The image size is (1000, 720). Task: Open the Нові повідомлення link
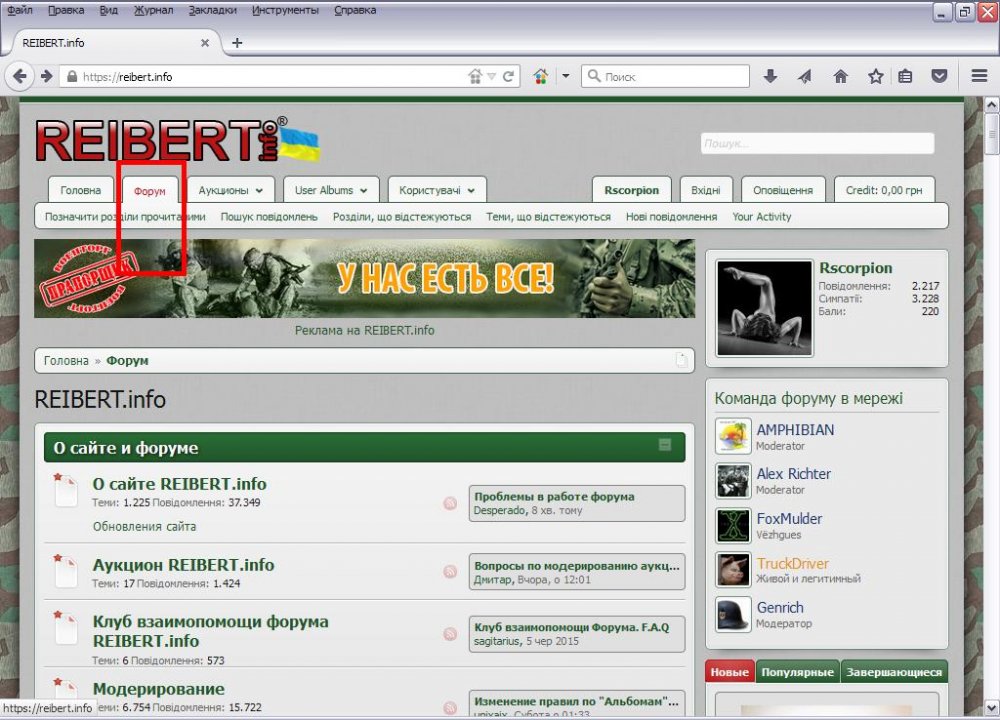coord(671,217)
